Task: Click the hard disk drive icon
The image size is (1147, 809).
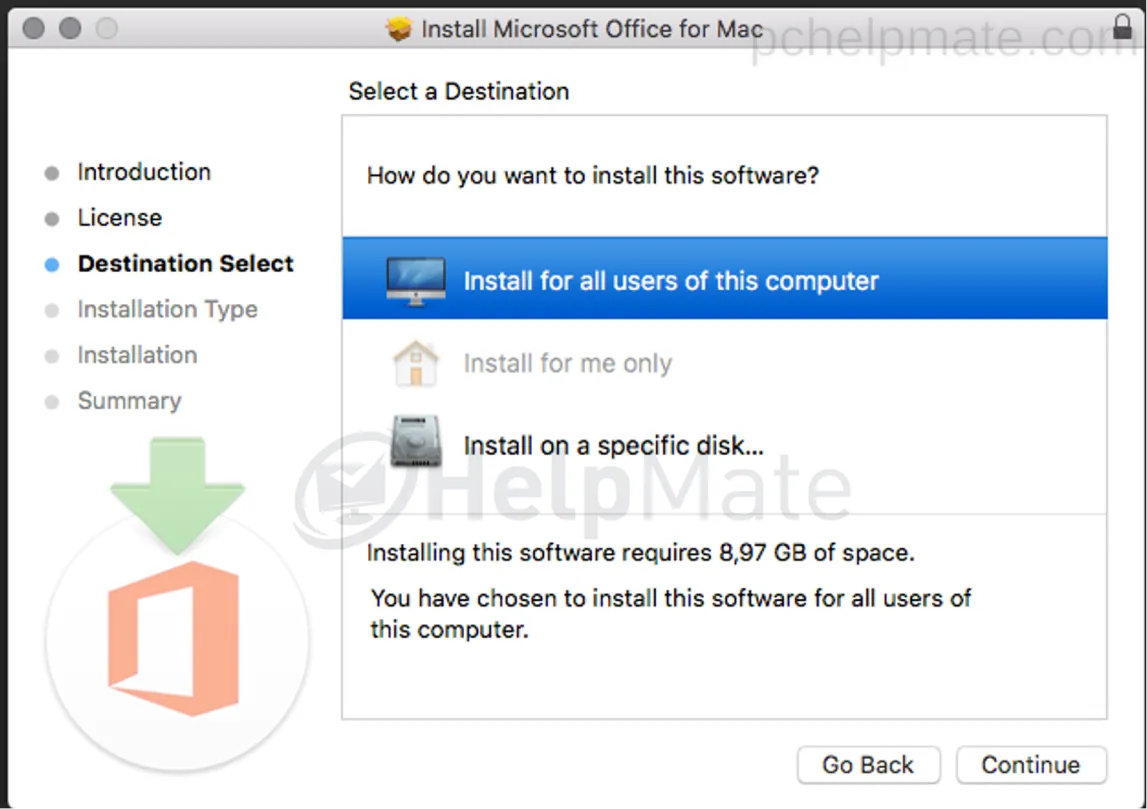Action: coord(415,441)
